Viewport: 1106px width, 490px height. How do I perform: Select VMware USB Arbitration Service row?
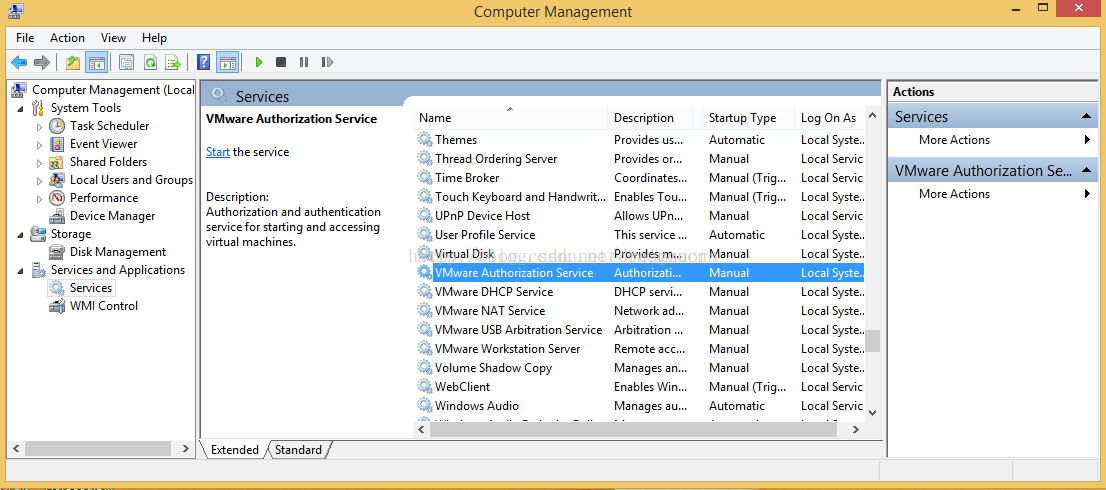pyautogui.click(x=639, y=331)
